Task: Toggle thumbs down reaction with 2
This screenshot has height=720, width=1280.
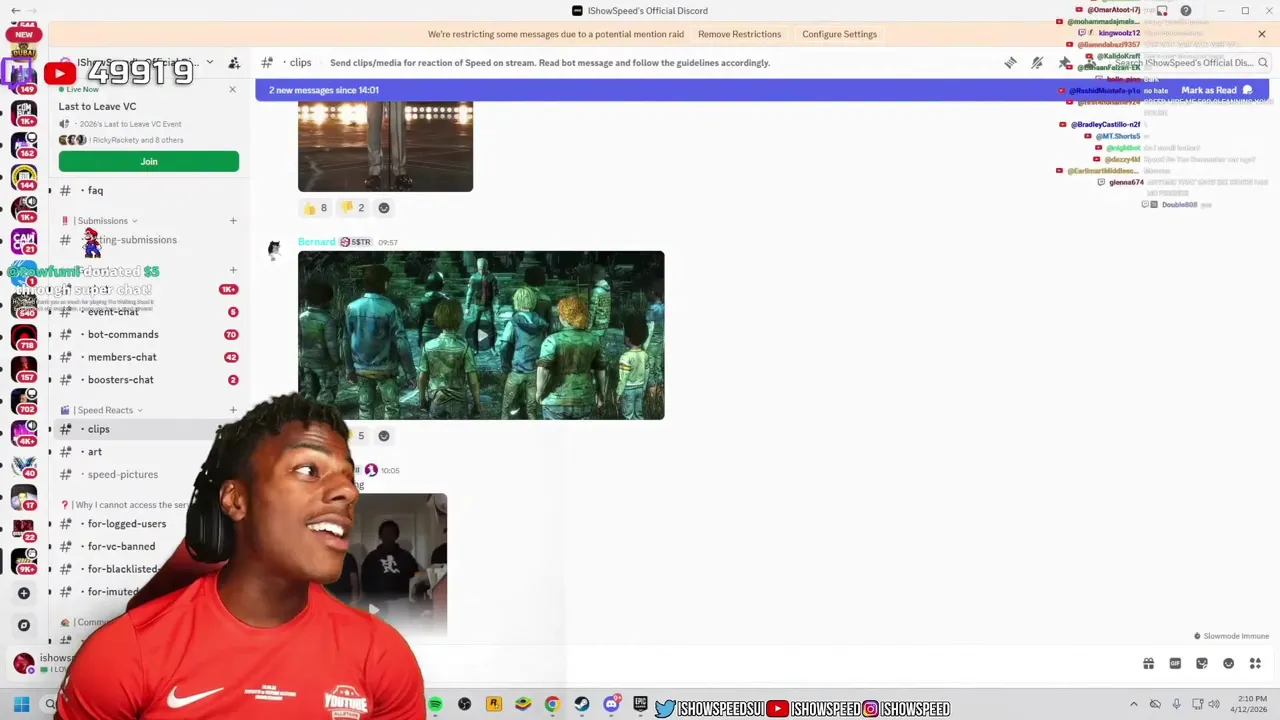Action: click(x=354, y=208)
